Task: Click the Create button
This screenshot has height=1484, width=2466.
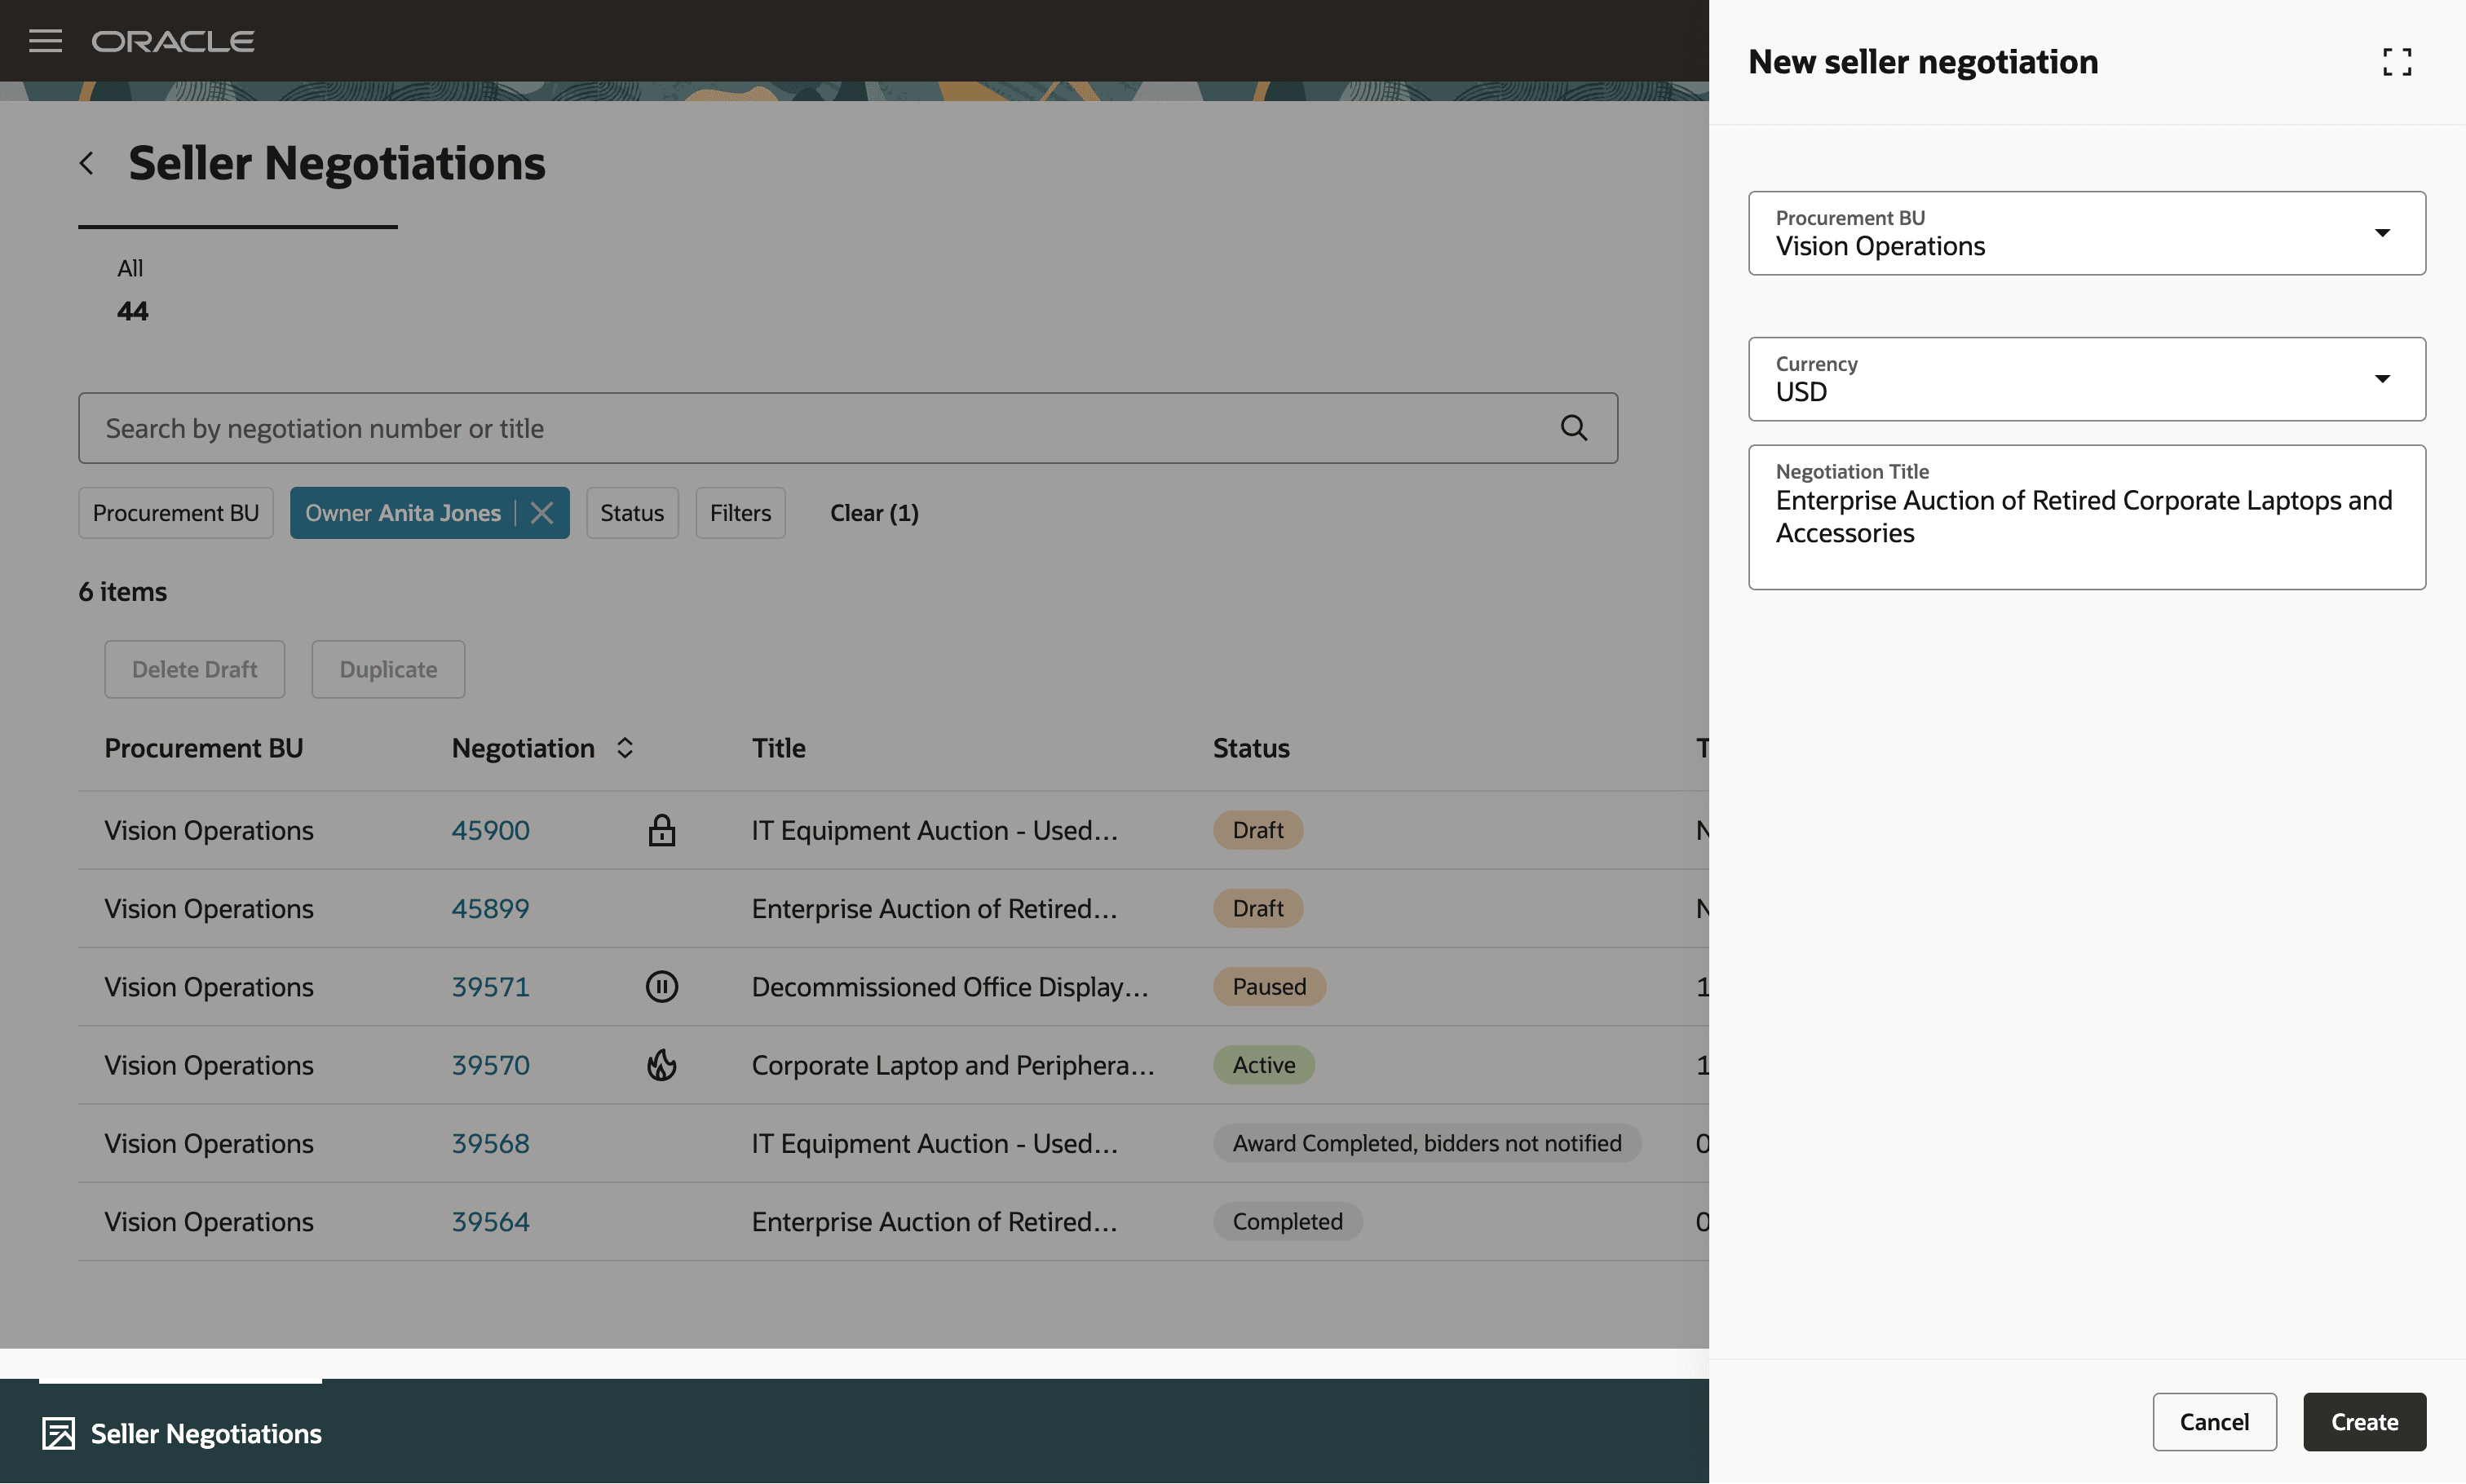Action: pos(2364,1422)
